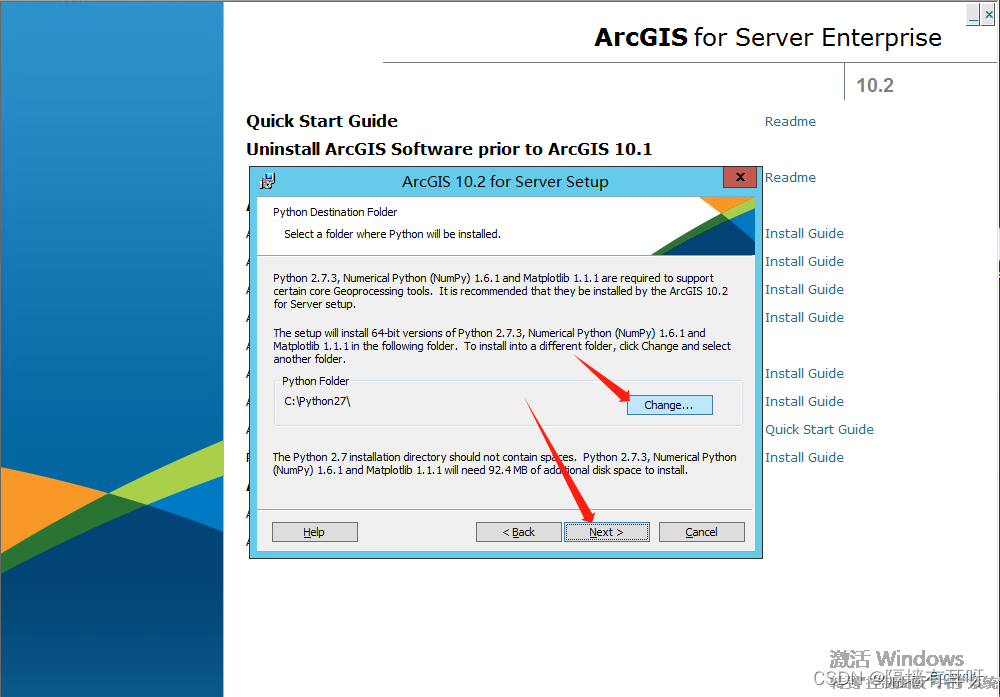
Task: Click the Change... button to pick another Python folder
Action: 670,404
